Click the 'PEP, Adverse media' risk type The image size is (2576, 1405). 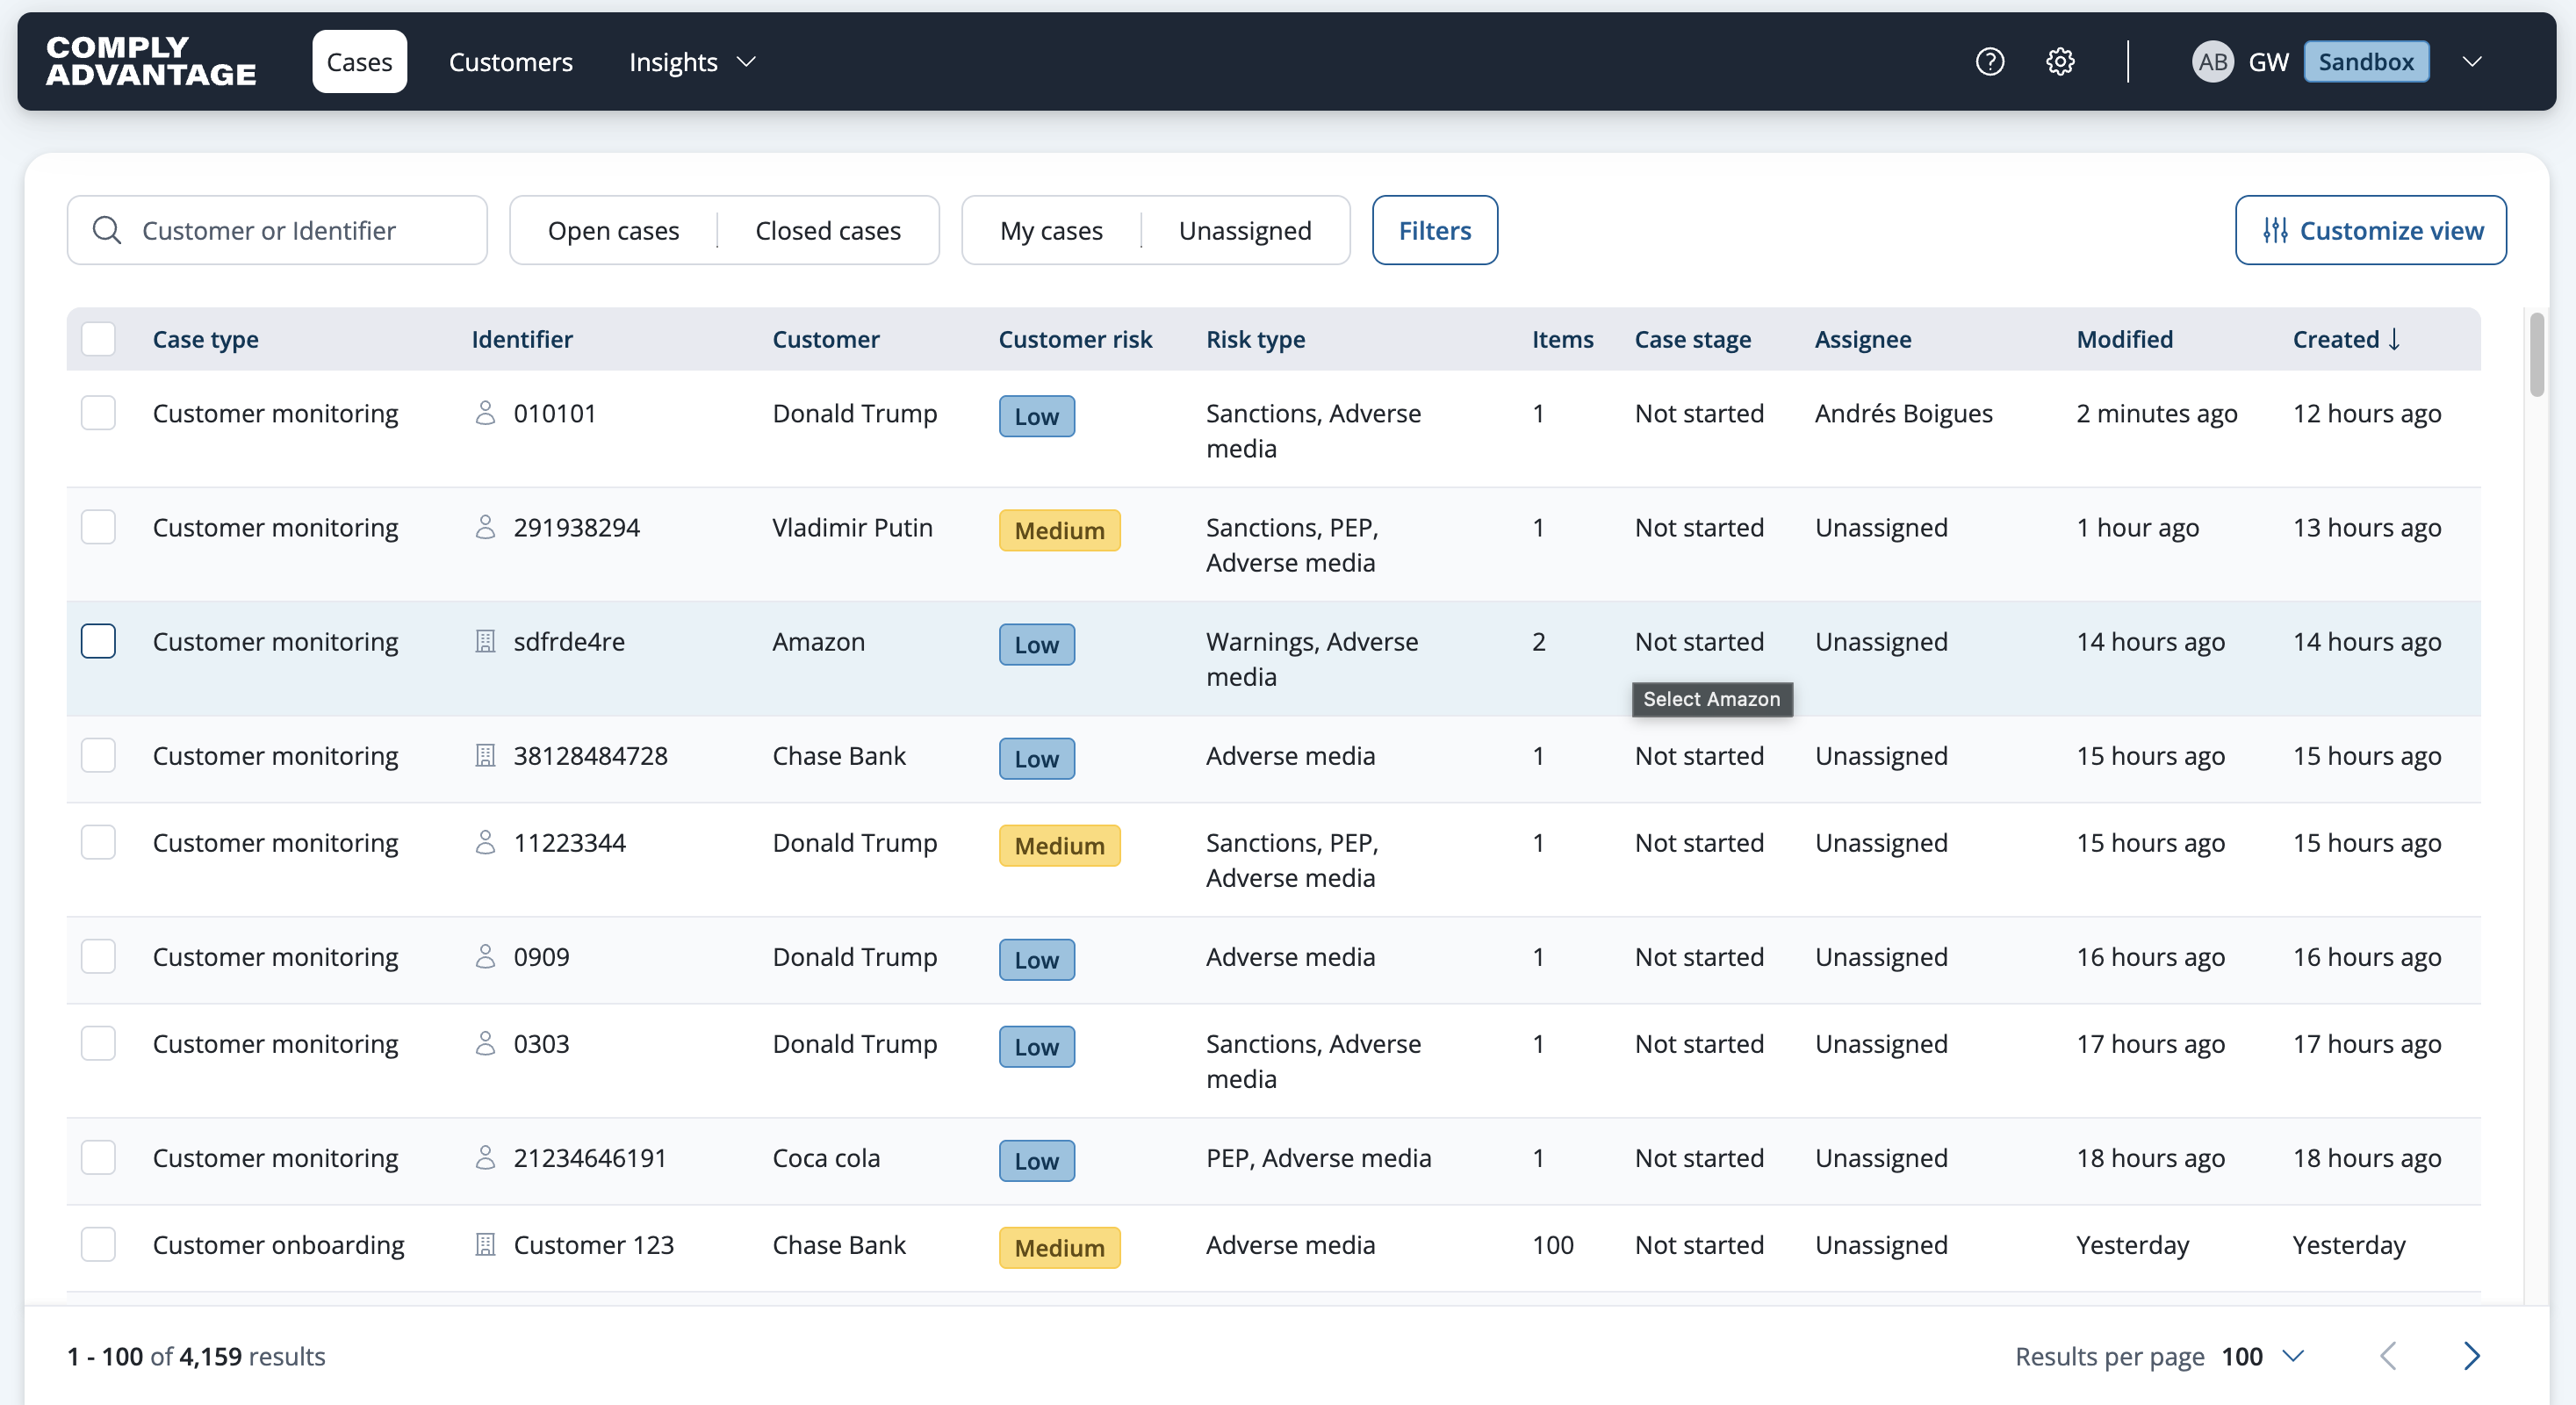click(x=1318, y=1157)
